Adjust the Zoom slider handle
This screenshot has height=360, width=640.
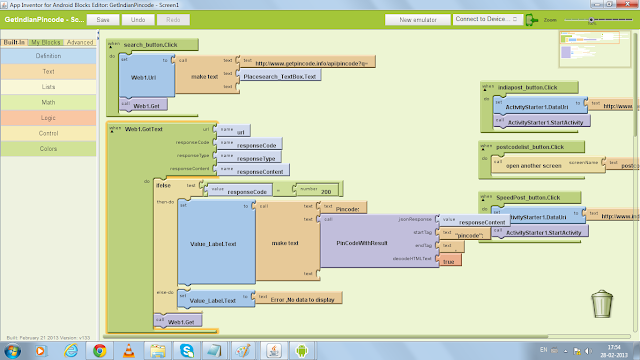pos(591,20)
